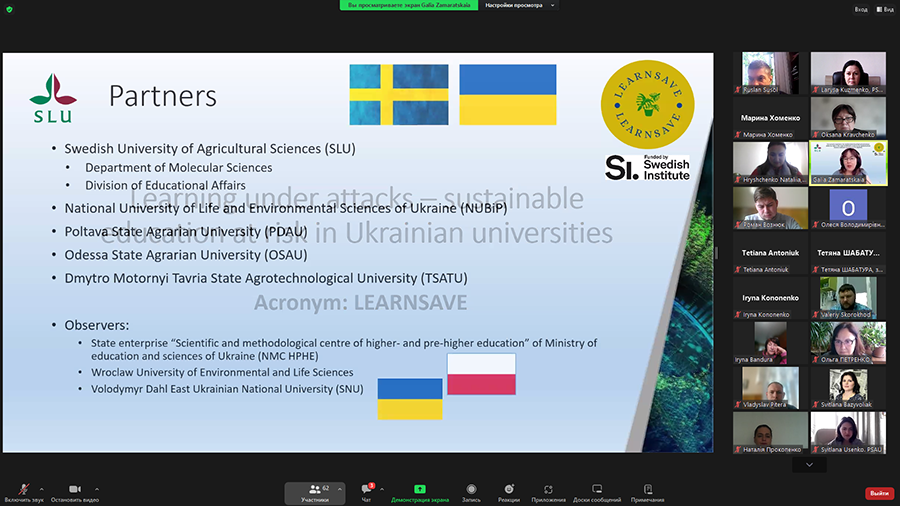Click 'Acronym: LEARNSAVE' faded text
This screenshot has height=506, width=900.
[x=360, y=302]
